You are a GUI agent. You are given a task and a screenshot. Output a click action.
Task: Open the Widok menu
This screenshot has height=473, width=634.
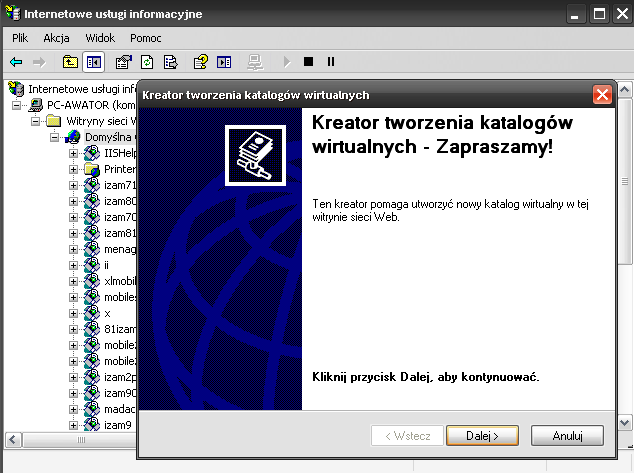tap(100, 38)
